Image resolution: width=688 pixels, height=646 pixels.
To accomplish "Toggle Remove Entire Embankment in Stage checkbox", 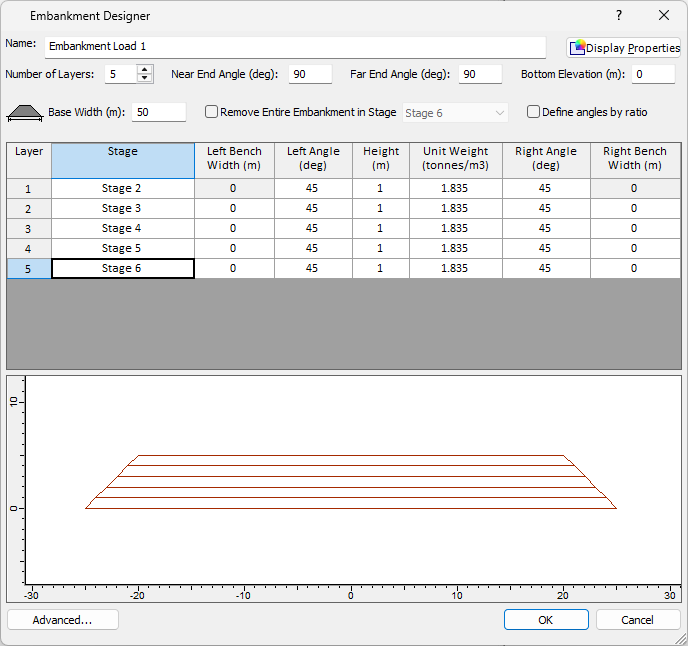I will click(211, 112).
